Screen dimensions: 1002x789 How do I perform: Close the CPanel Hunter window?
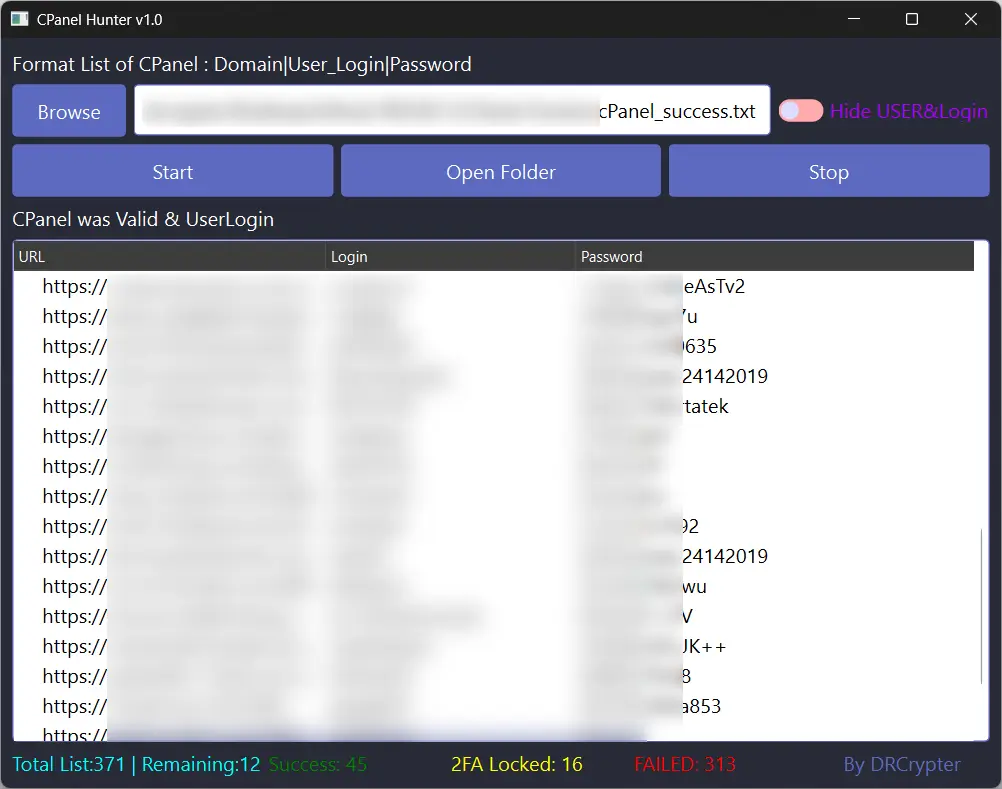click(x=970, y=20)
